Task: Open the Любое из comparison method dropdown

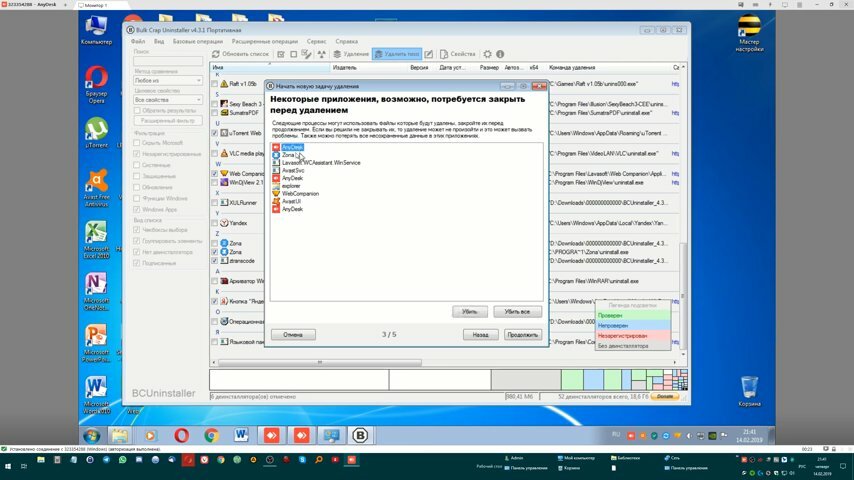Action: tap(168, 80)
